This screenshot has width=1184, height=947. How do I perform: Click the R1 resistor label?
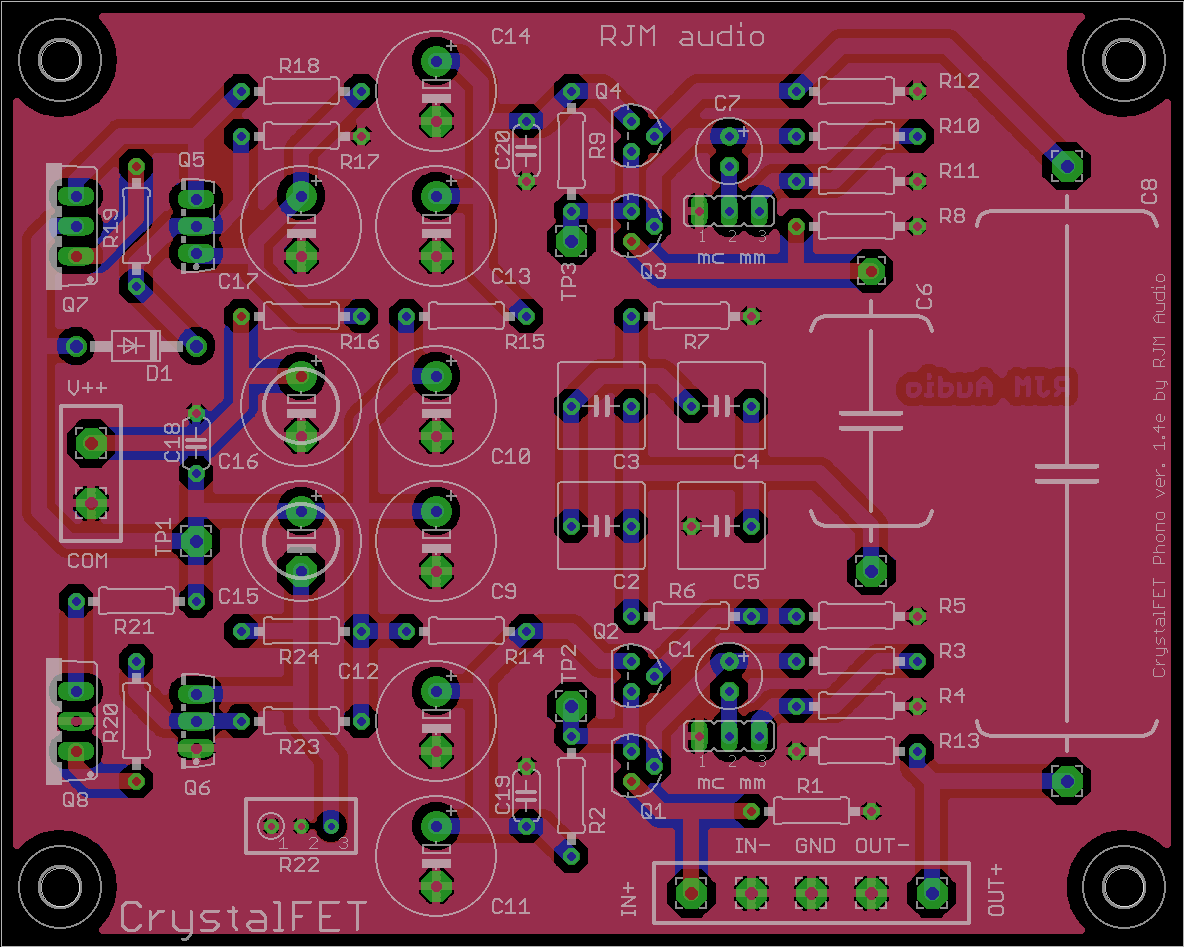click(x=809, y=786)
